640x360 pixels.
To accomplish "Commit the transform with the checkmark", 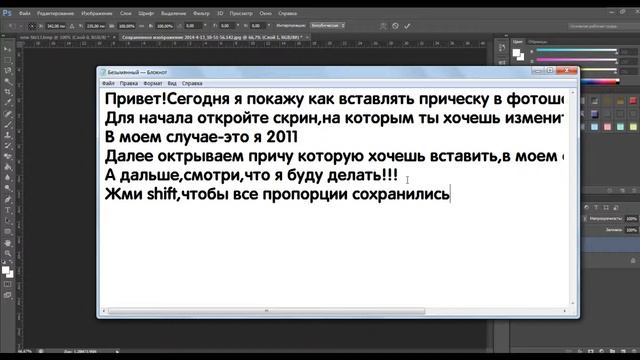I will pyautogui.click(x=407, y=26).
